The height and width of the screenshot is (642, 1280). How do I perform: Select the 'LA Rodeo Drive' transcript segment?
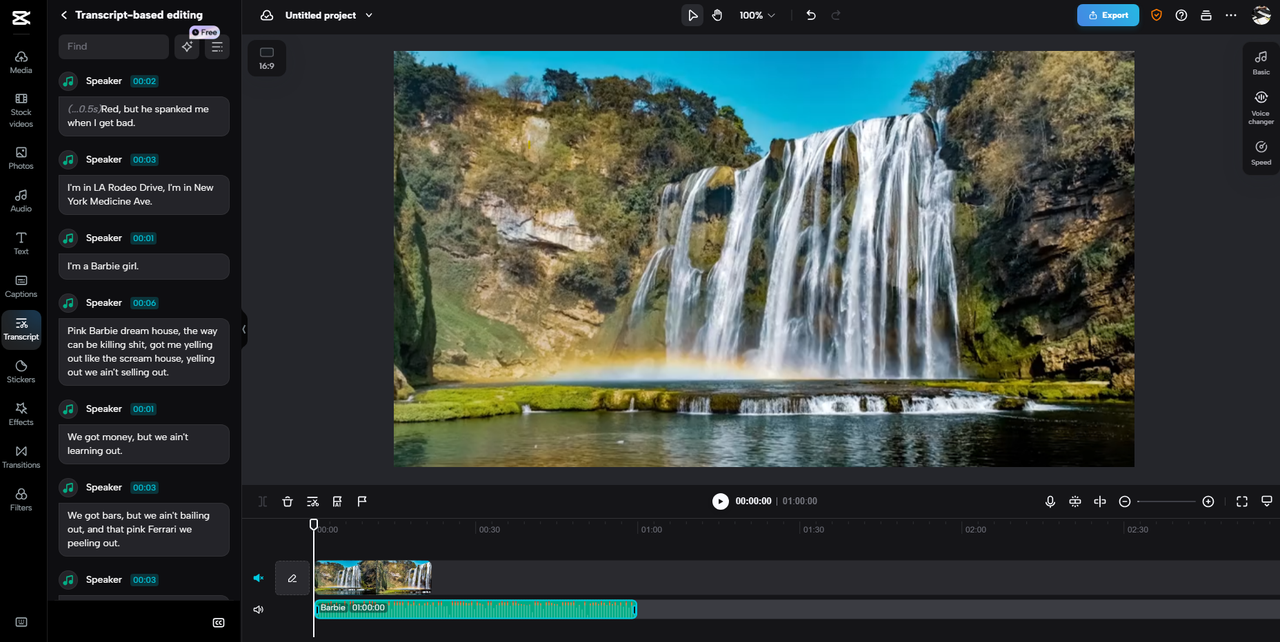coord(144,194)
